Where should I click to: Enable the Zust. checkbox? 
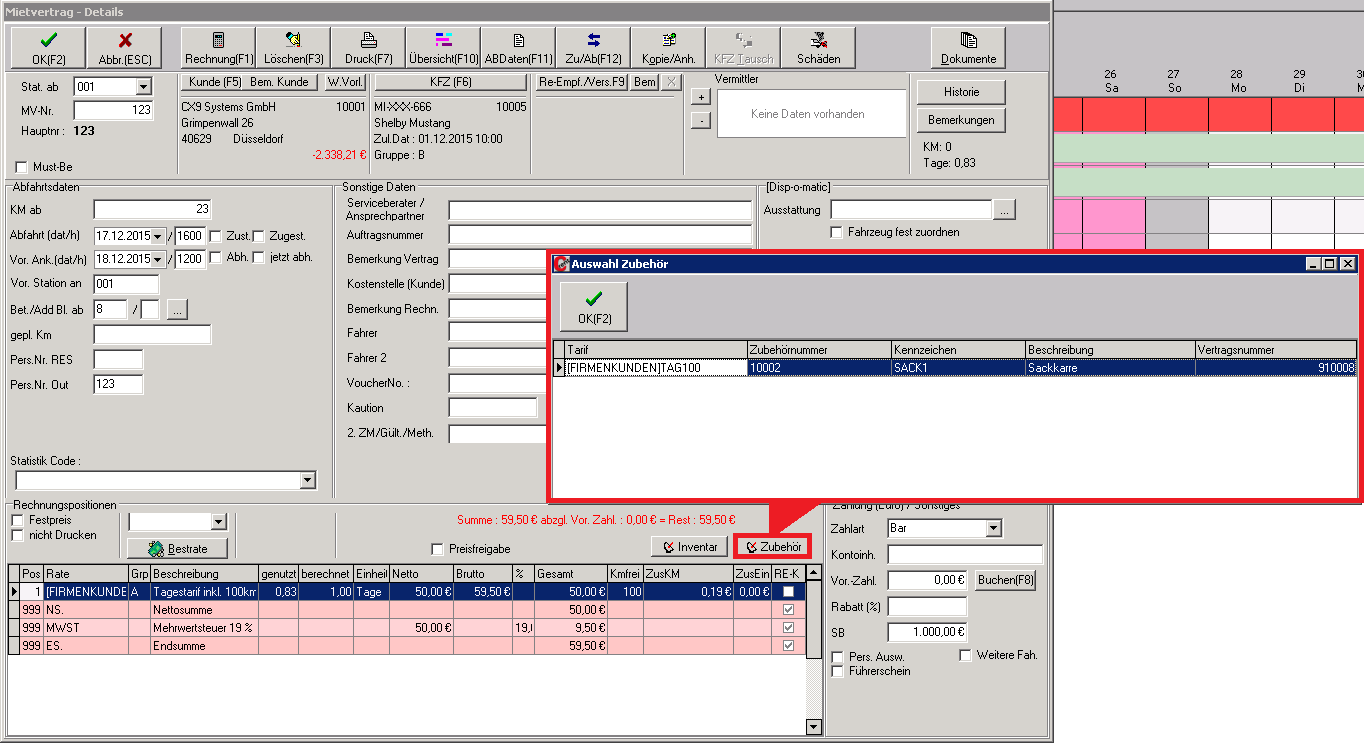point(215,236)
